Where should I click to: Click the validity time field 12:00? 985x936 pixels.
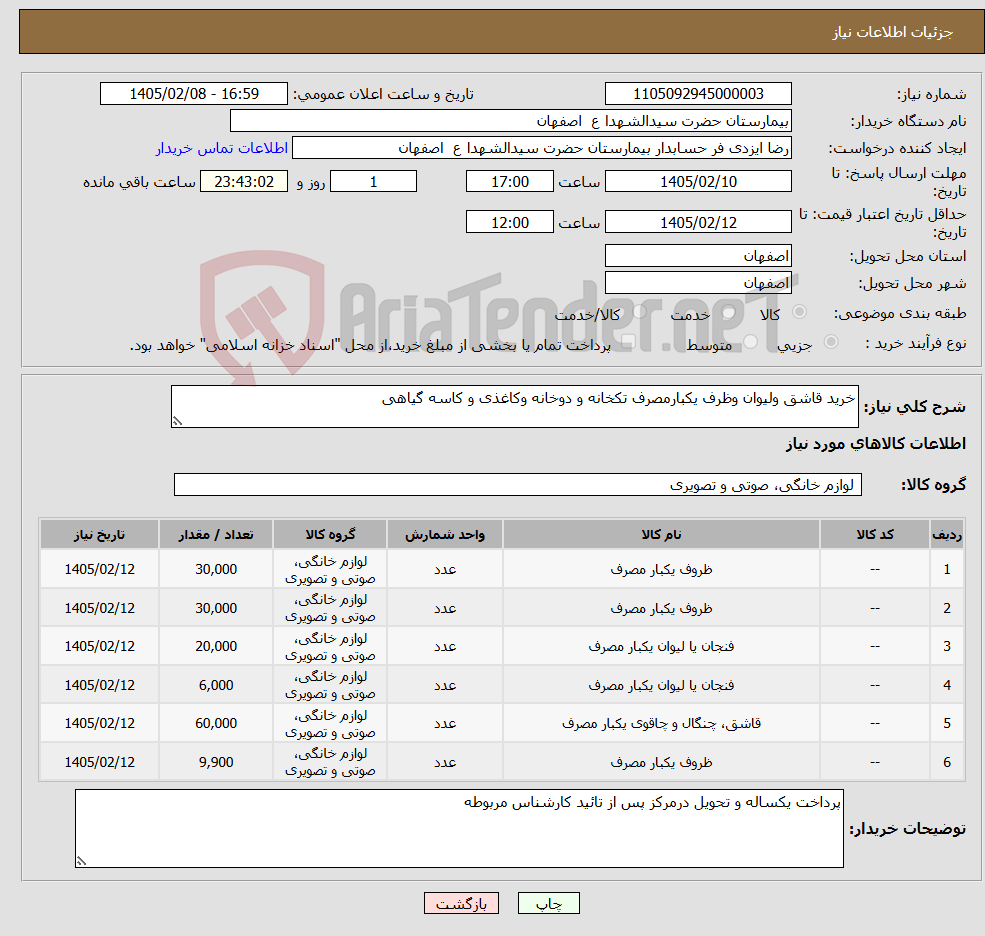(x=509, y=222)
